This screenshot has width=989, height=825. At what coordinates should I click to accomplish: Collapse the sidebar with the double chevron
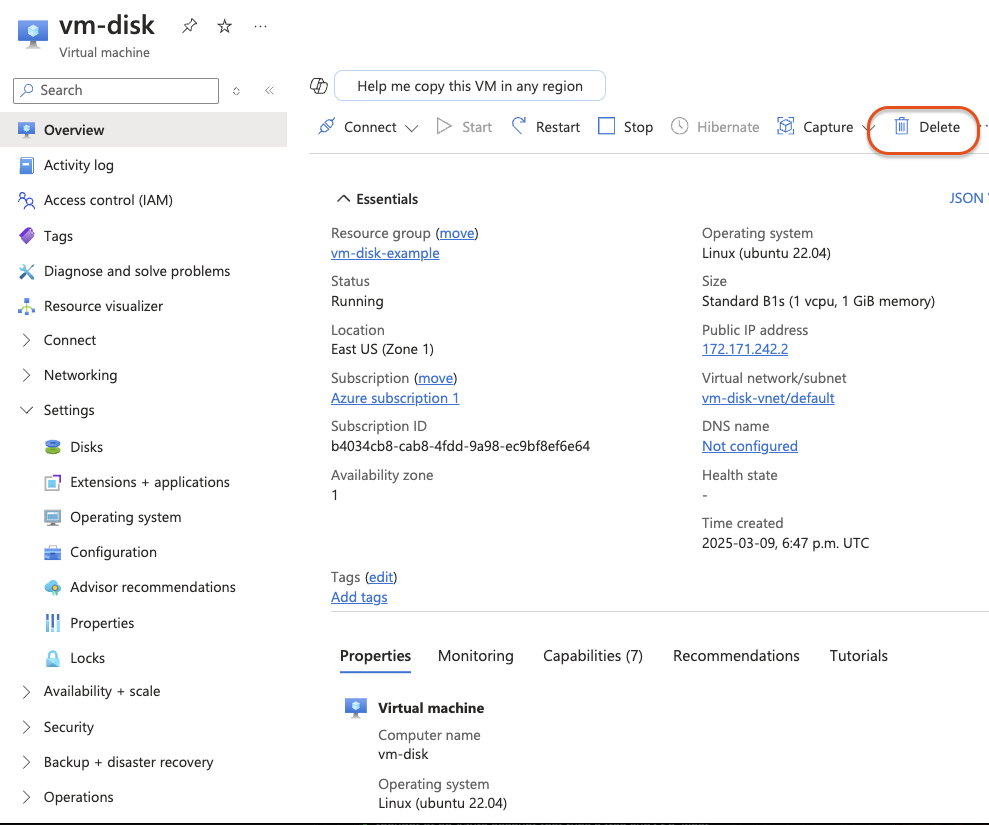[x=269, y=90]
